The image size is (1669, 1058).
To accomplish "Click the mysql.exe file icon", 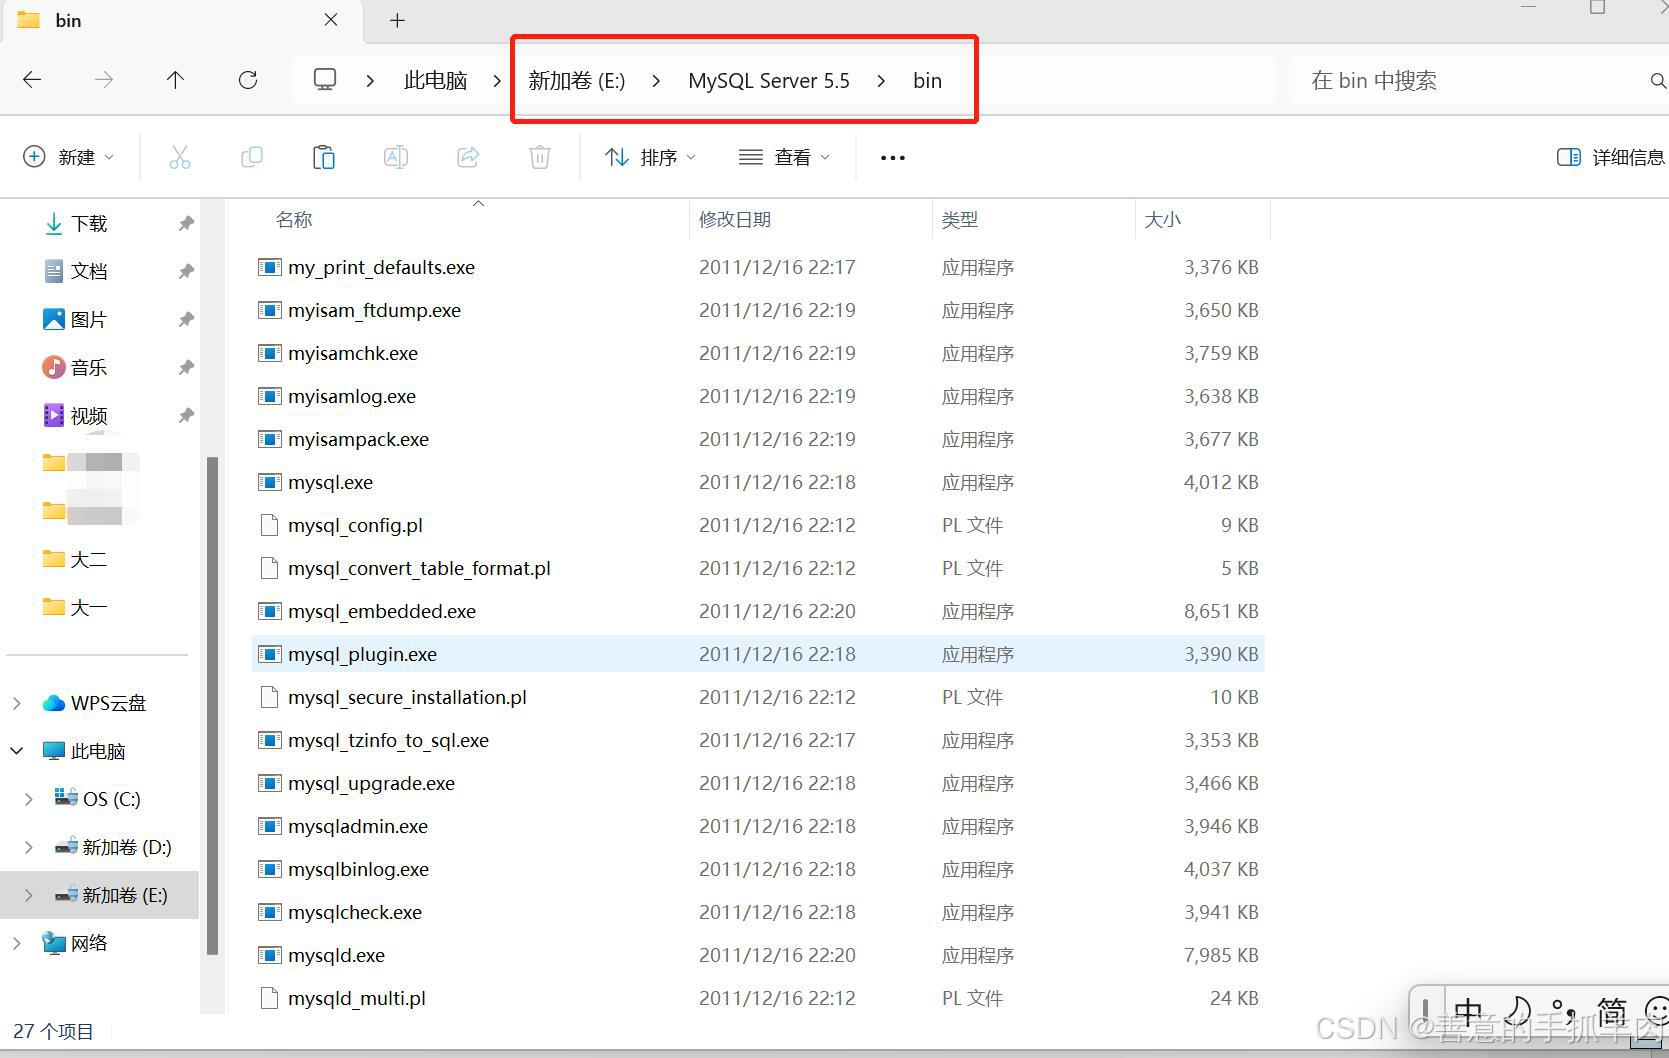I will pyautogui.click(x=269, y=482).
